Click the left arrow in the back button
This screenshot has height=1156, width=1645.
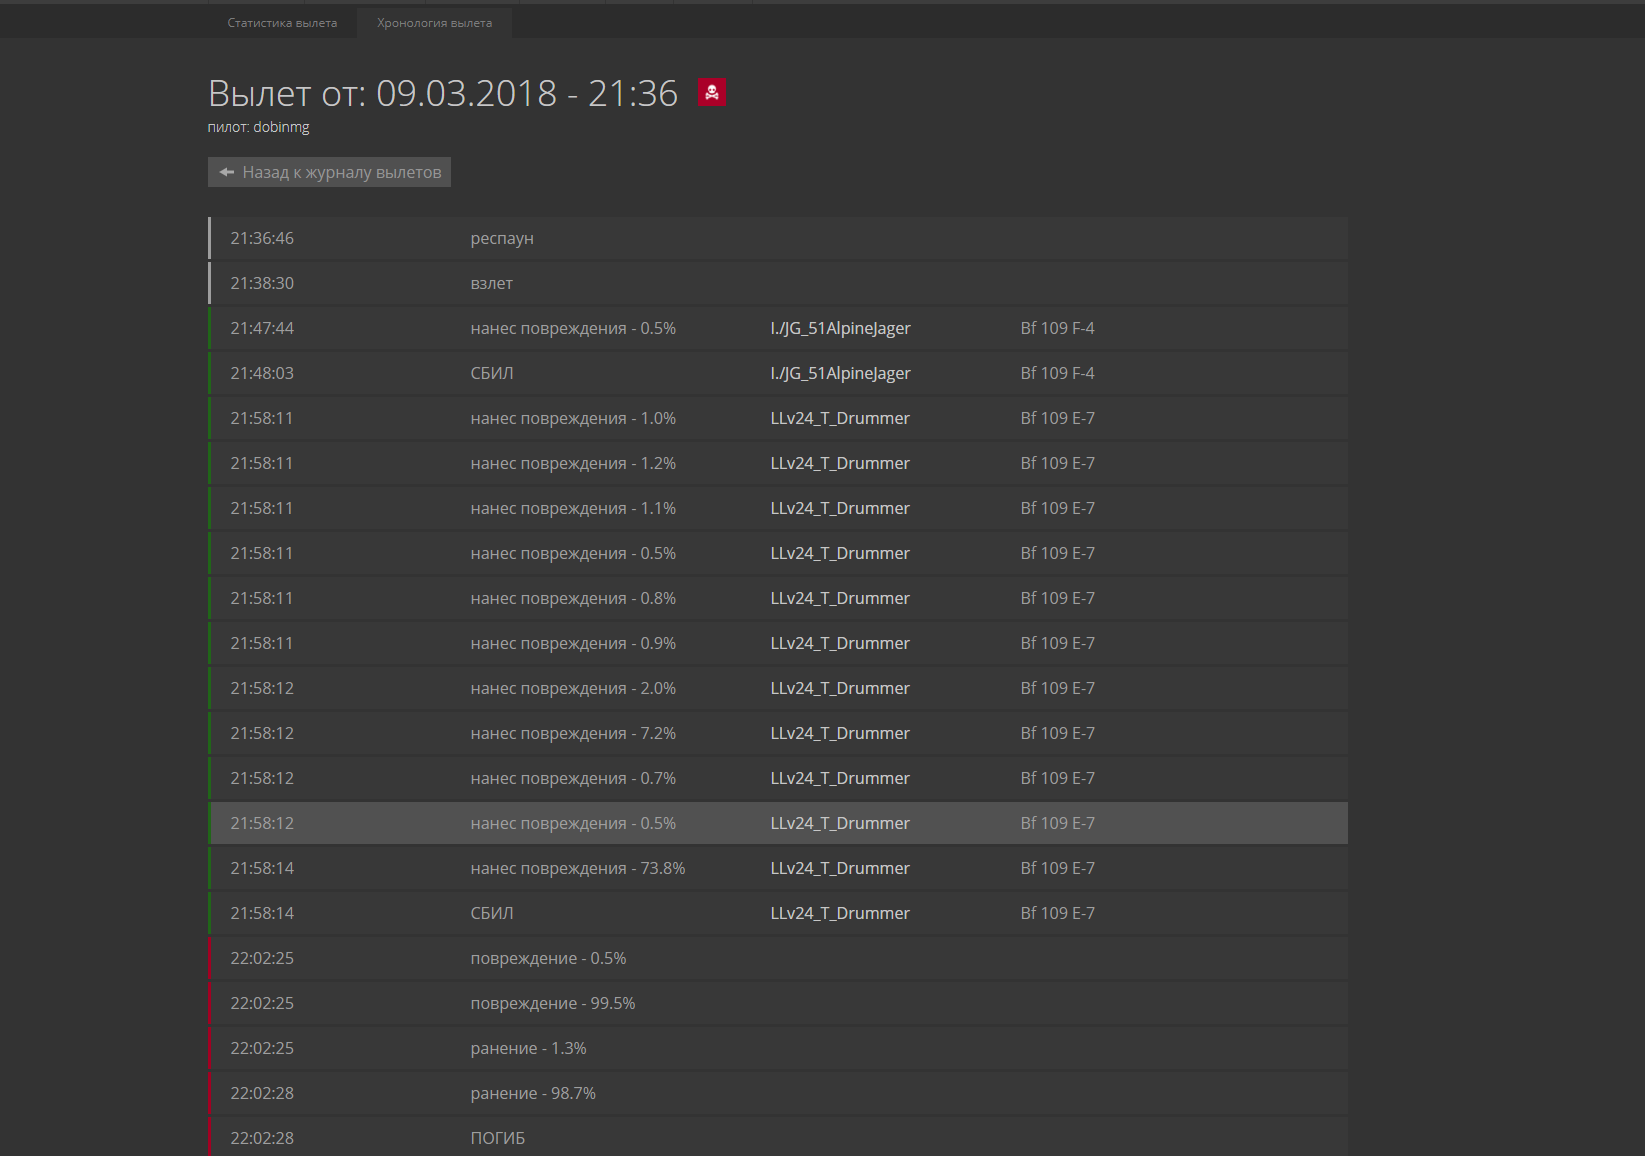point(227,172)
